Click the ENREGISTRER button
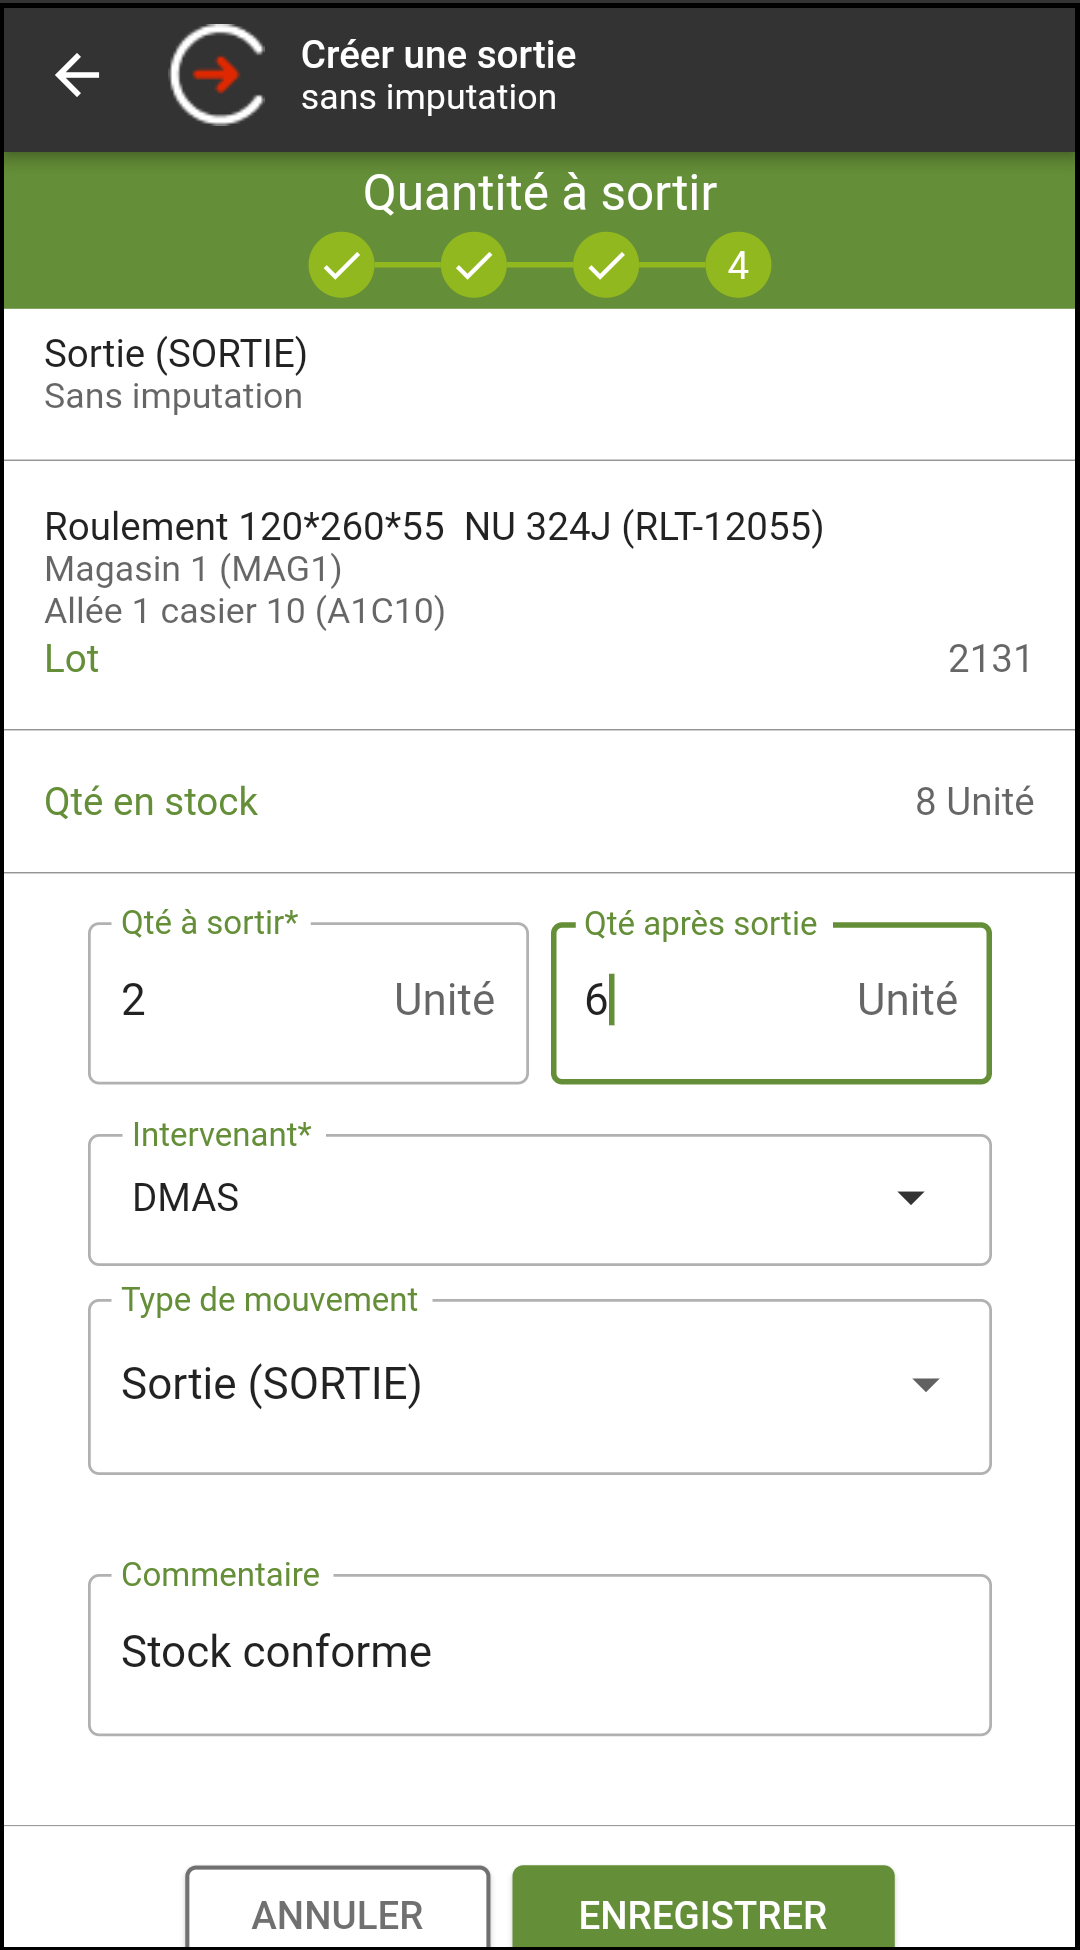Image resolution: width=1080 pixels, height=1950 pixels. click(703, 1908)
